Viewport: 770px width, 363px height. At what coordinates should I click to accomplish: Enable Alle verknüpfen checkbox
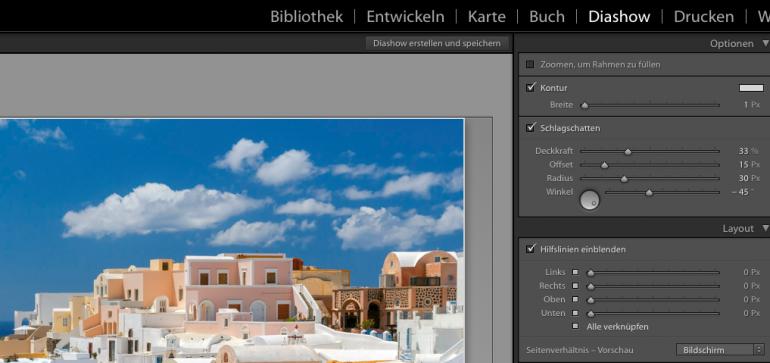pyautogui.click(x=575, y=326)
